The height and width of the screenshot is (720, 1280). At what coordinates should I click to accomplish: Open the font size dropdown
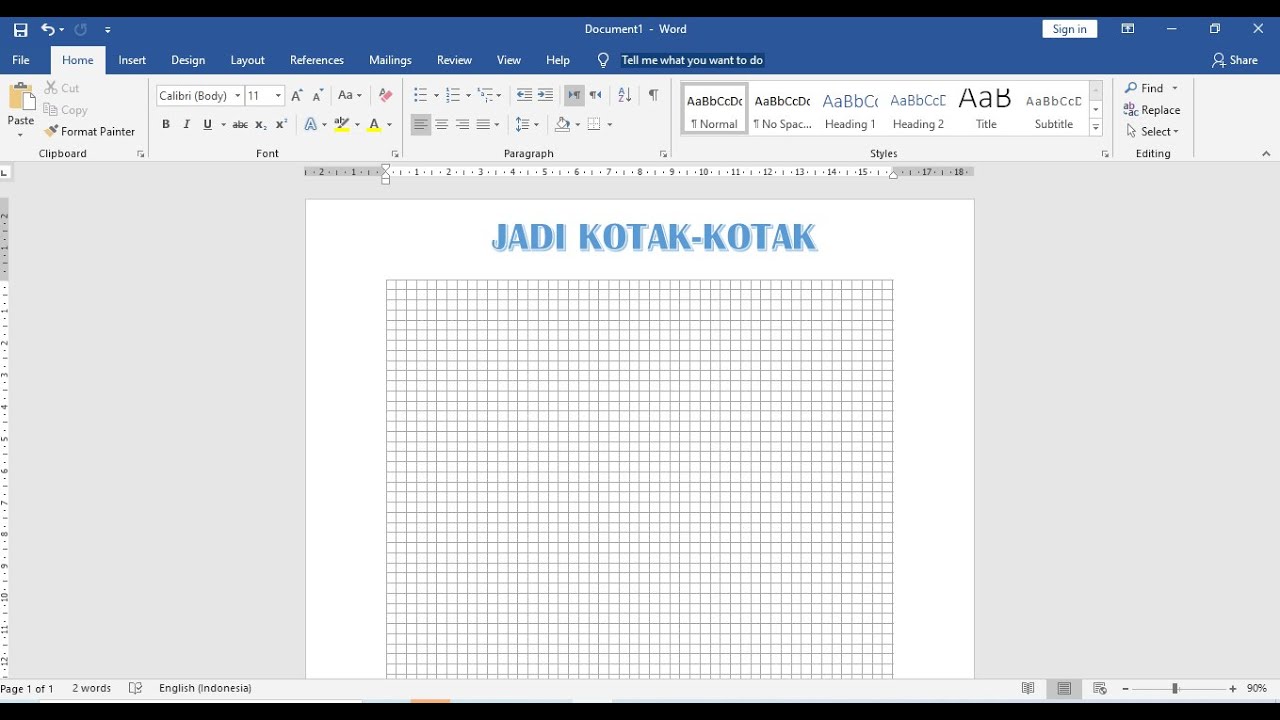[x=278, y=96]
